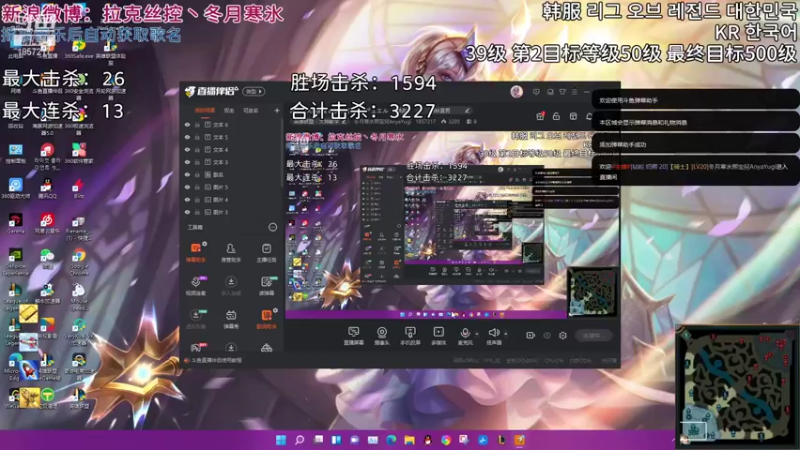Toggle visibility of the 文本 6 layer
Image resolution: width=800 pixels, height=450 pixels.
[x=187, y=124]
